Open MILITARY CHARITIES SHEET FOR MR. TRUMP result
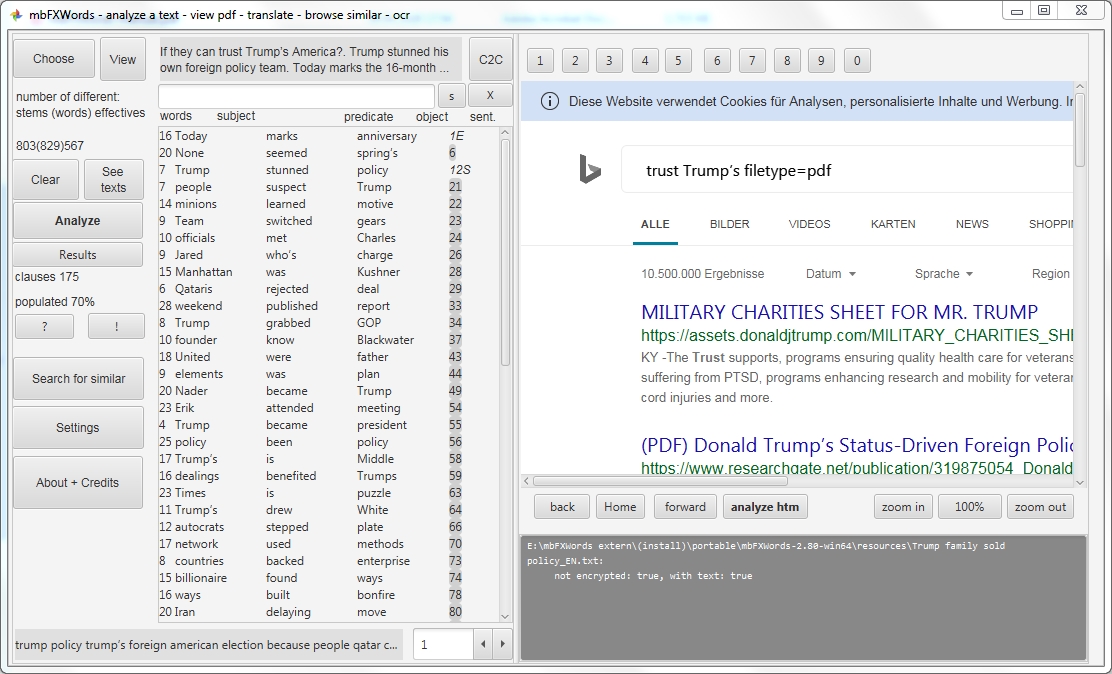The image size is (1112, 674). click(840, 312)
